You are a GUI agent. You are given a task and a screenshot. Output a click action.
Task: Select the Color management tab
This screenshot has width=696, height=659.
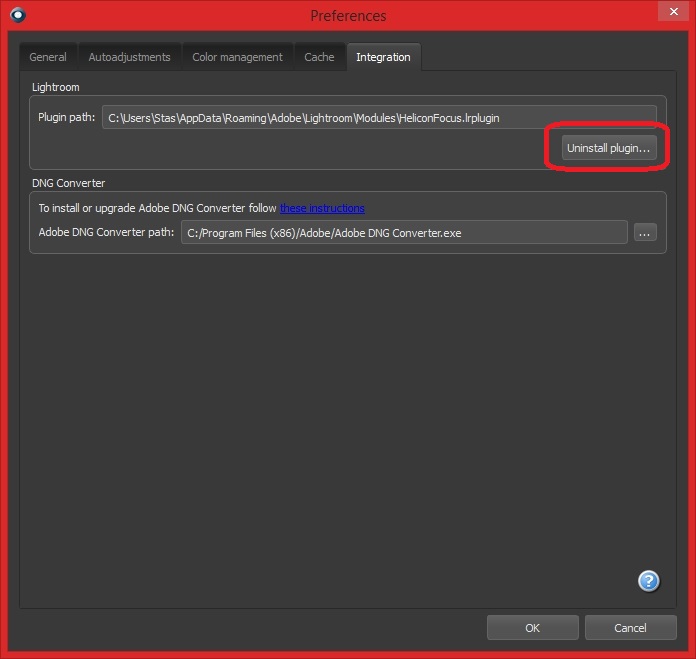(237, 57)
